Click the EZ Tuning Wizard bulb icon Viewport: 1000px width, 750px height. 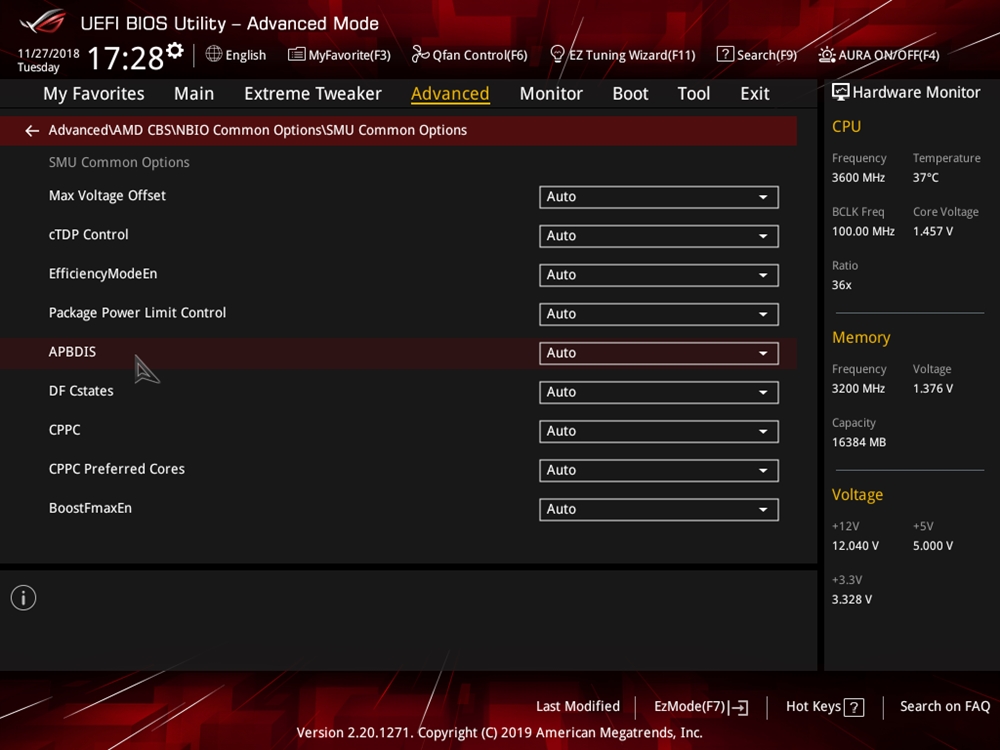point(557,54)
